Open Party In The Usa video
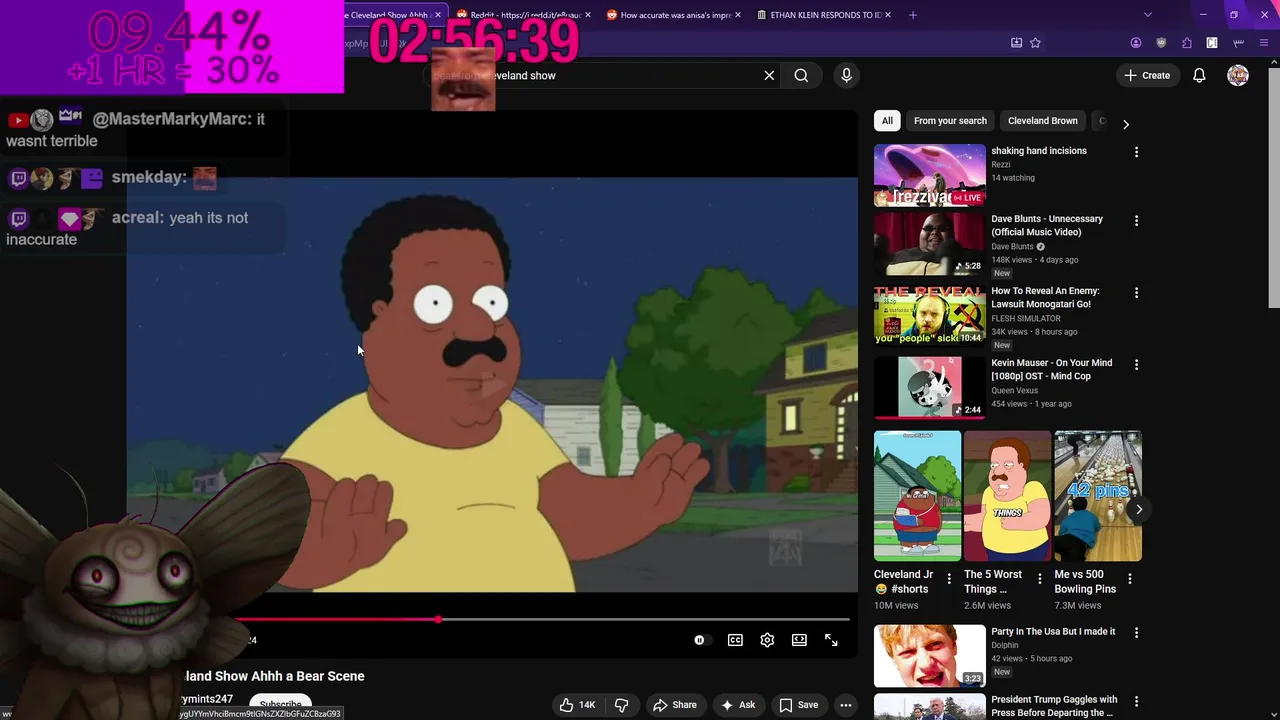Image resolution: width=1280 pixels, height=720 pixels. 930,656
